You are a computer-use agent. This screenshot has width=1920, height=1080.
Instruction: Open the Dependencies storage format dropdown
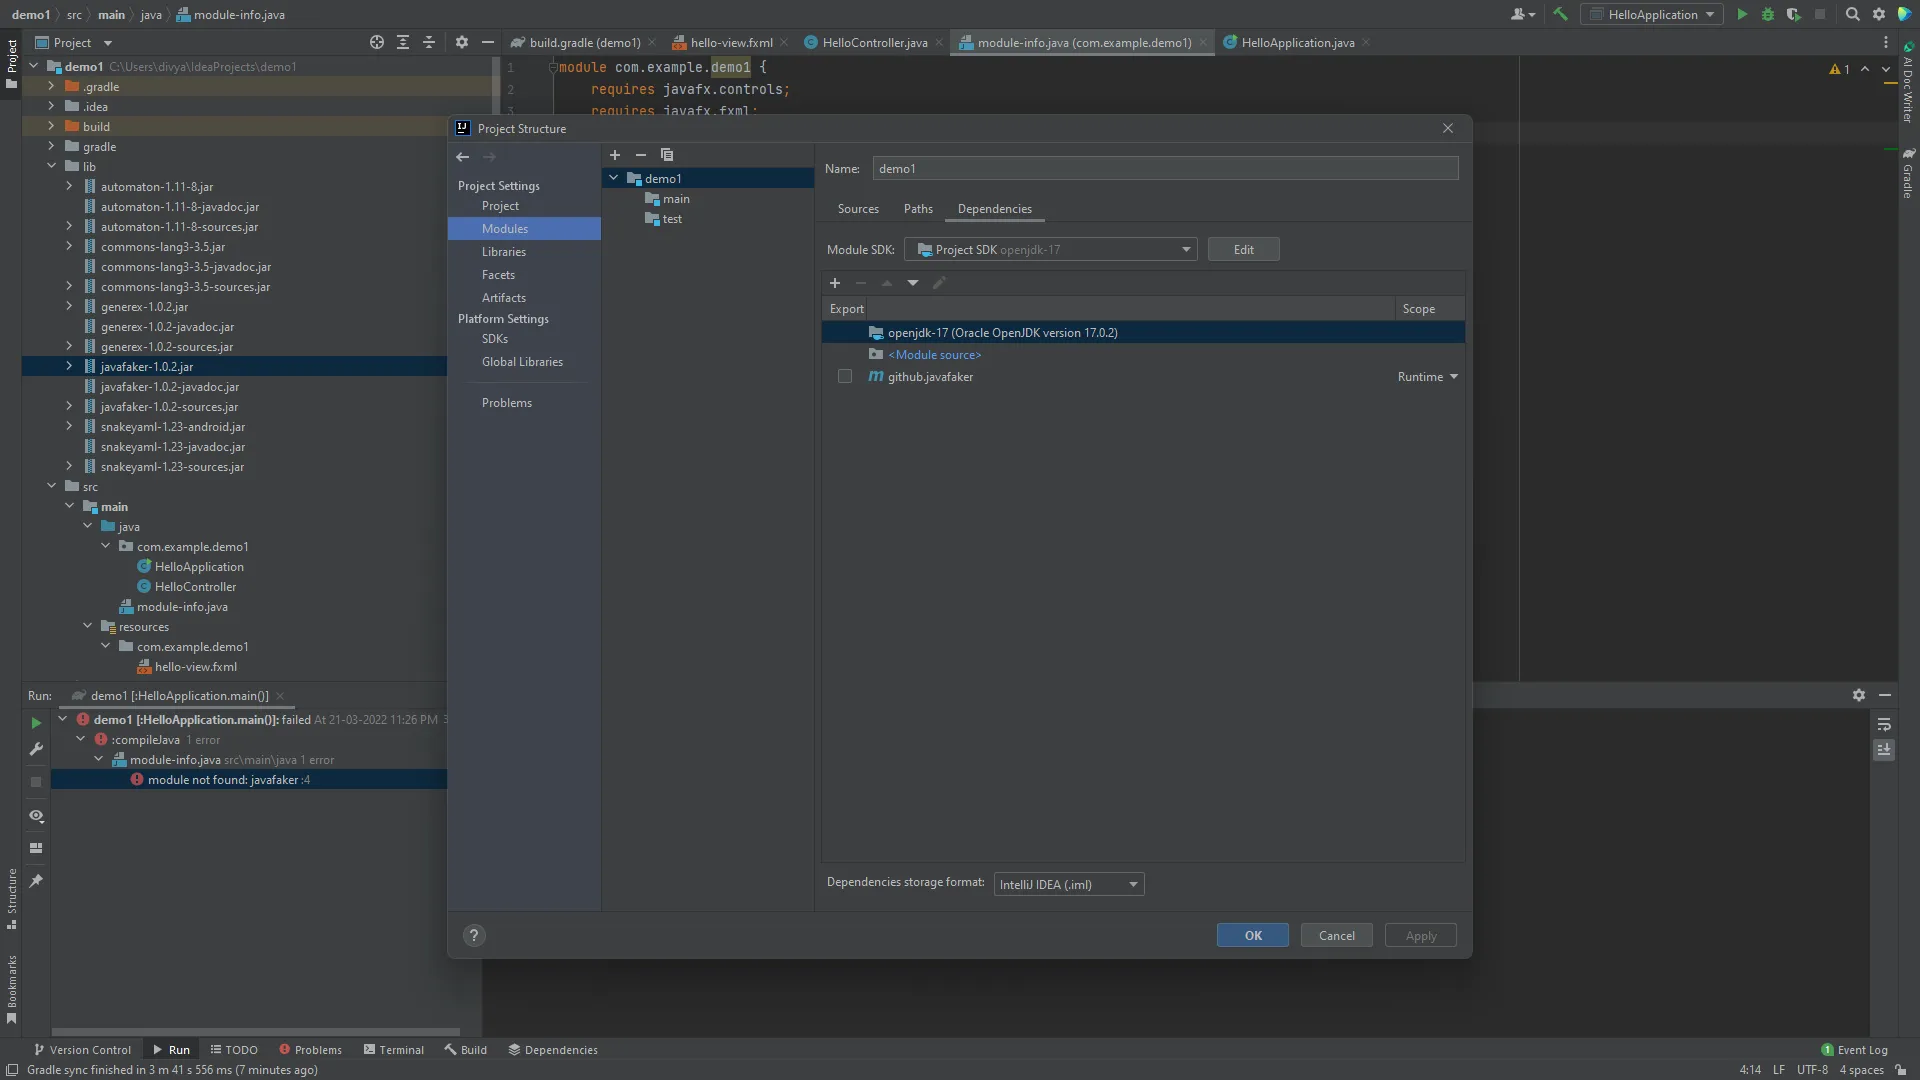(1068, 884)
